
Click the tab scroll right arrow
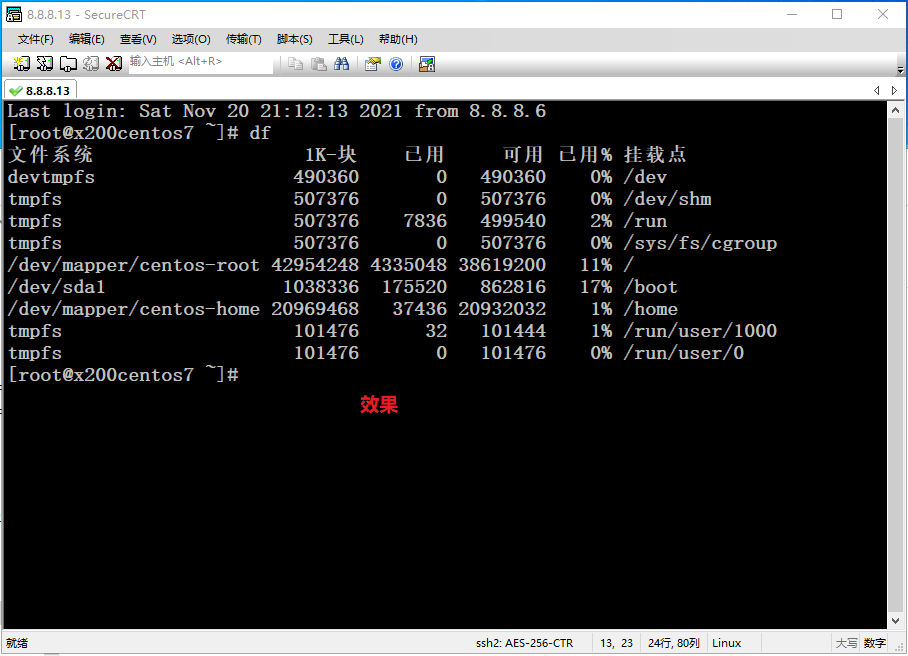coord(894,90)
